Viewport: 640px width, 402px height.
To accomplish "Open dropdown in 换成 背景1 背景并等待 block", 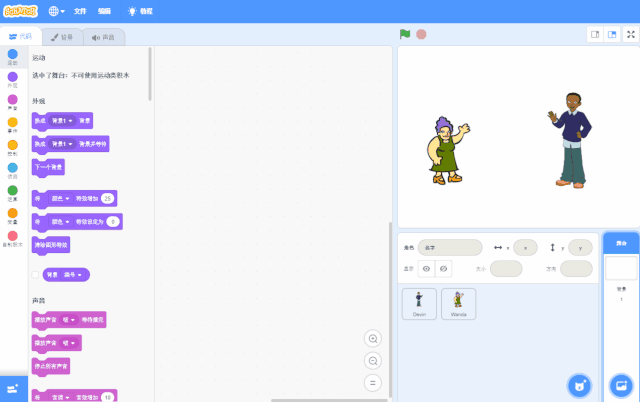I will pos(62,144).
